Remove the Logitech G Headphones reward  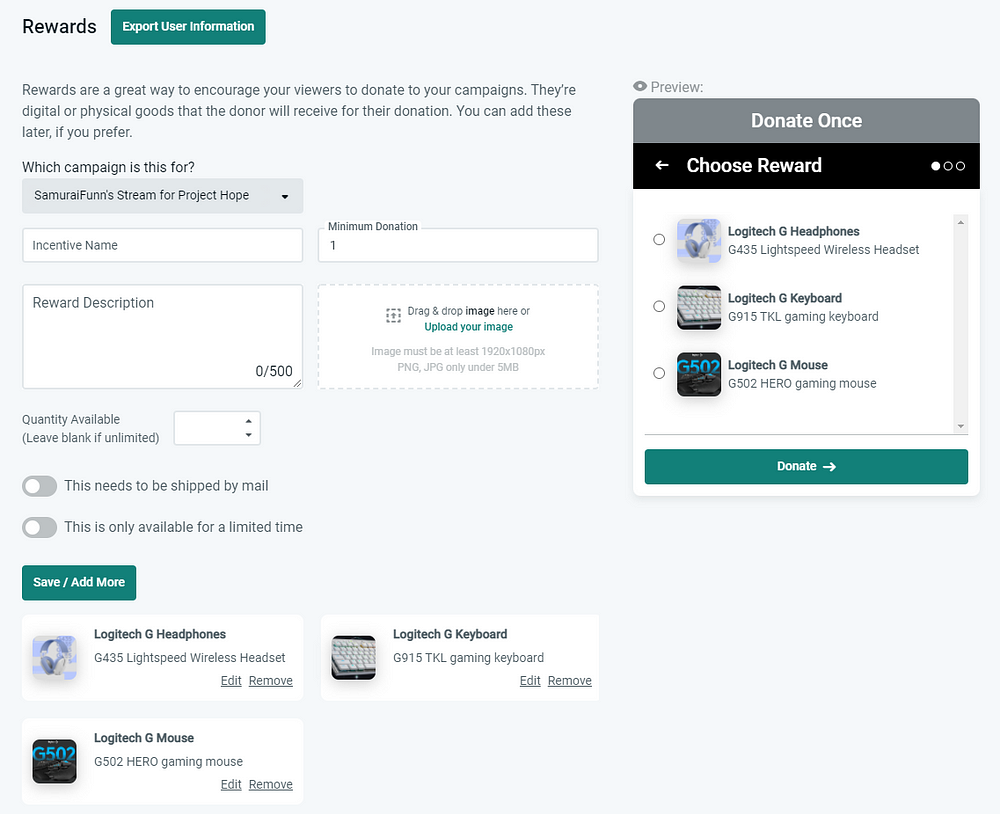[270, 681]
